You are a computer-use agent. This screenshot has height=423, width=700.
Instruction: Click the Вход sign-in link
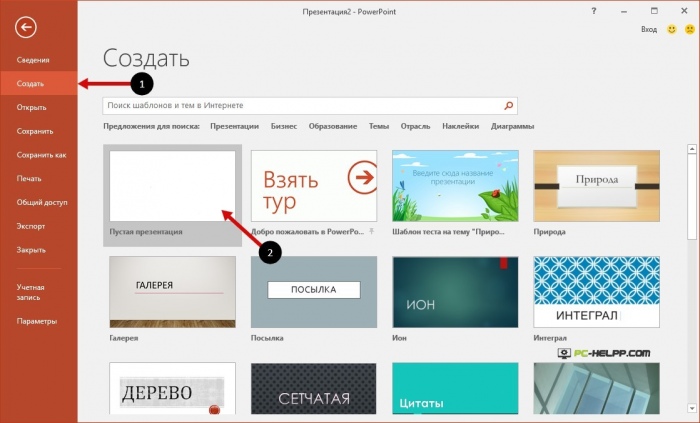coord(650,31)
